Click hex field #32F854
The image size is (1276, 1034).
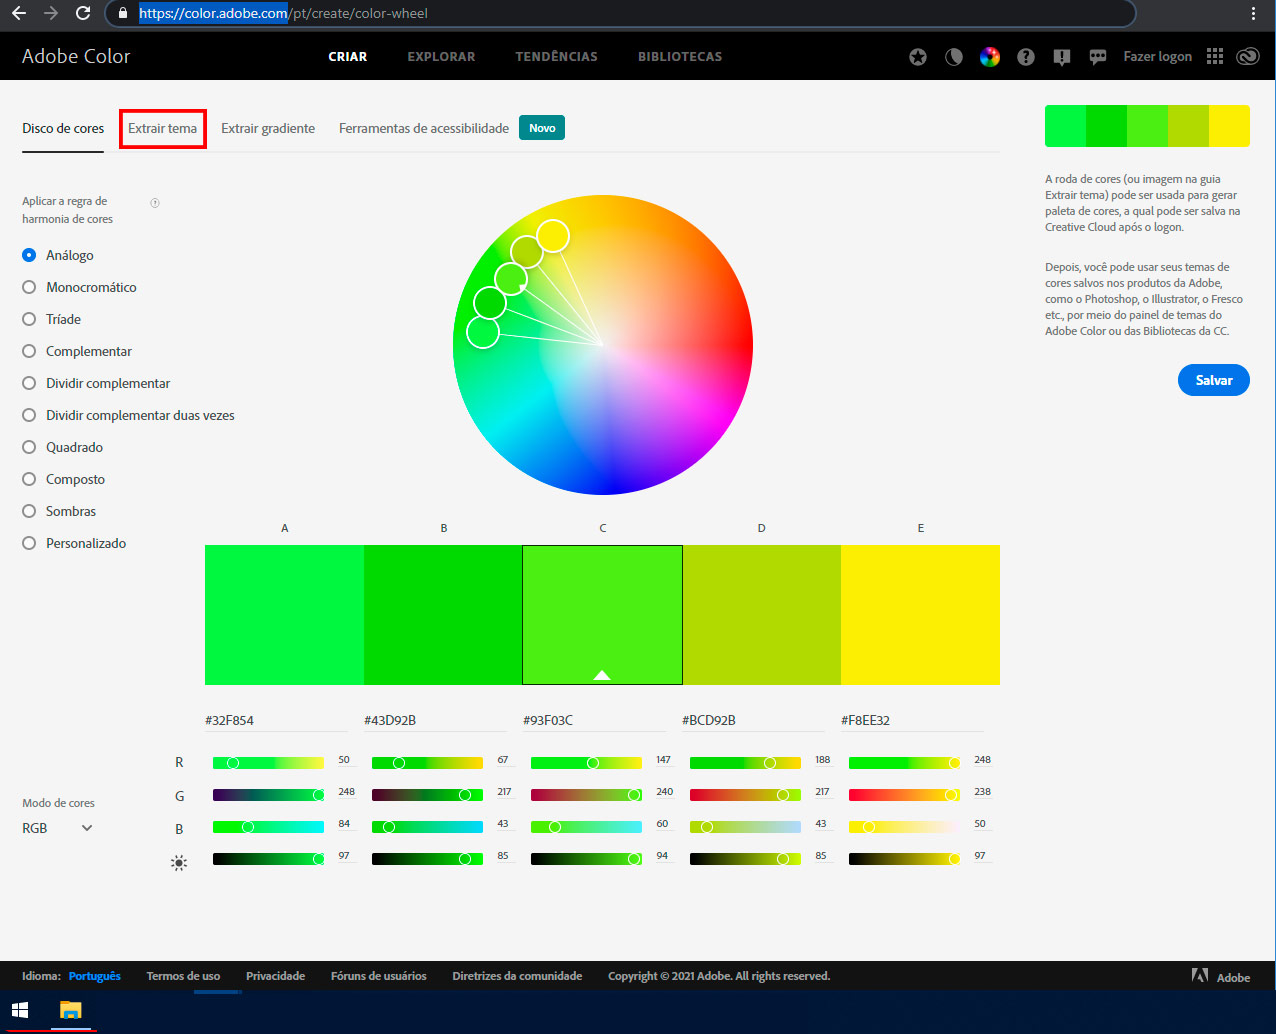pos(276,720)
